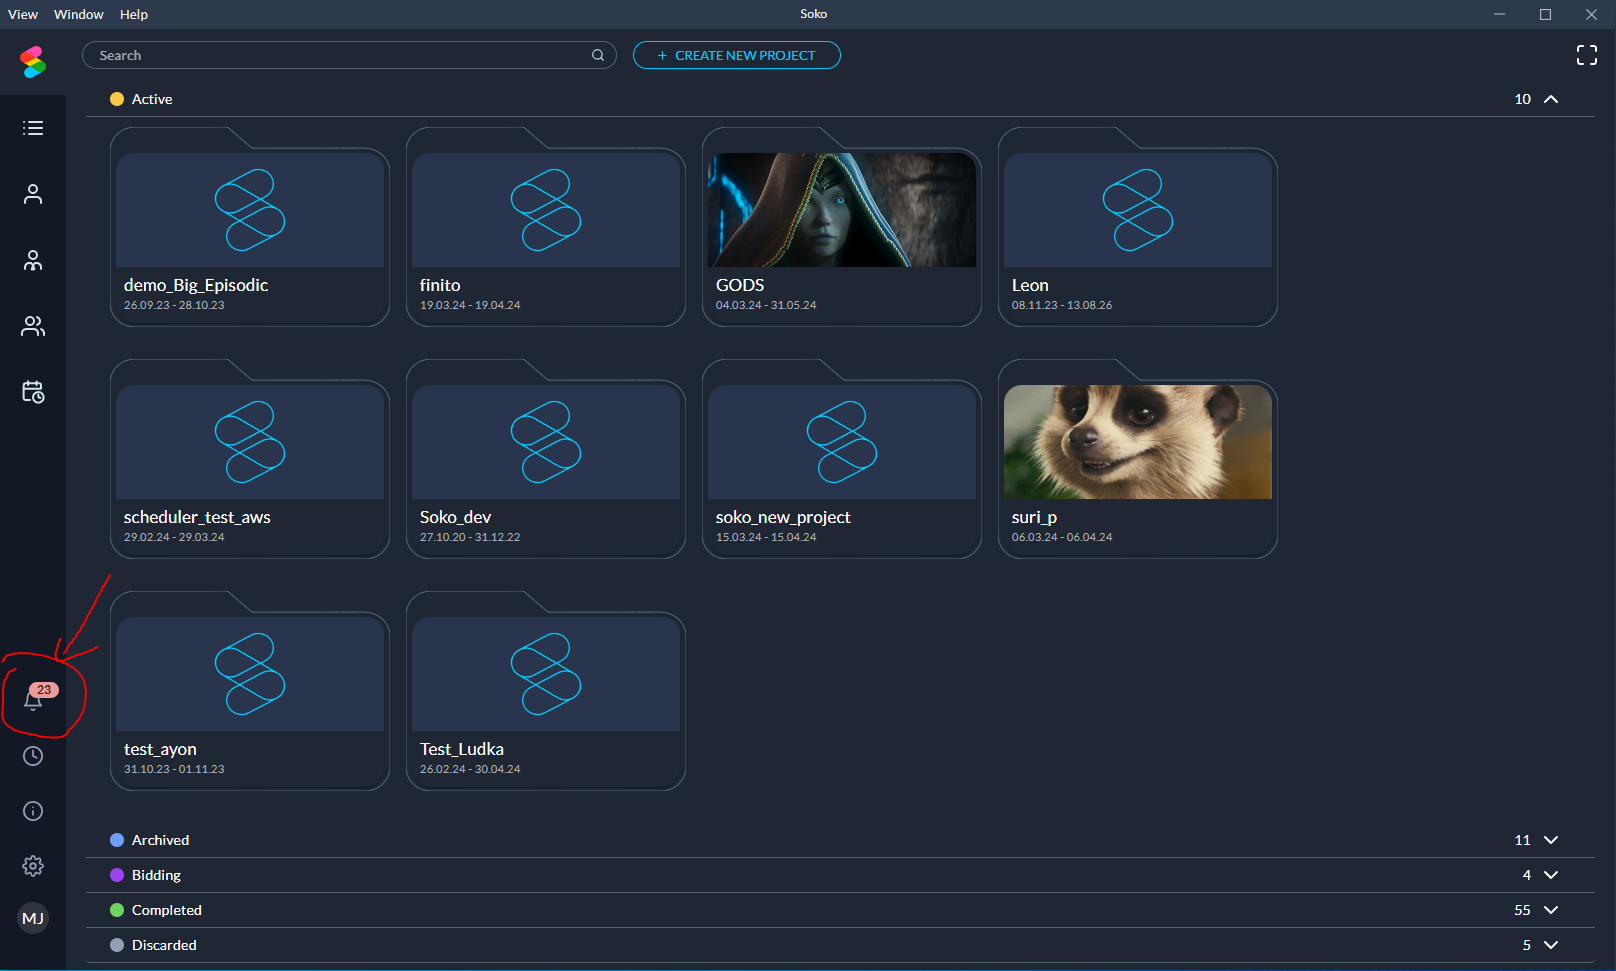The height and width of the screenshot is (971, 1616).
Task: Open the Leon project folder
Action: (x=1138, y=227)
